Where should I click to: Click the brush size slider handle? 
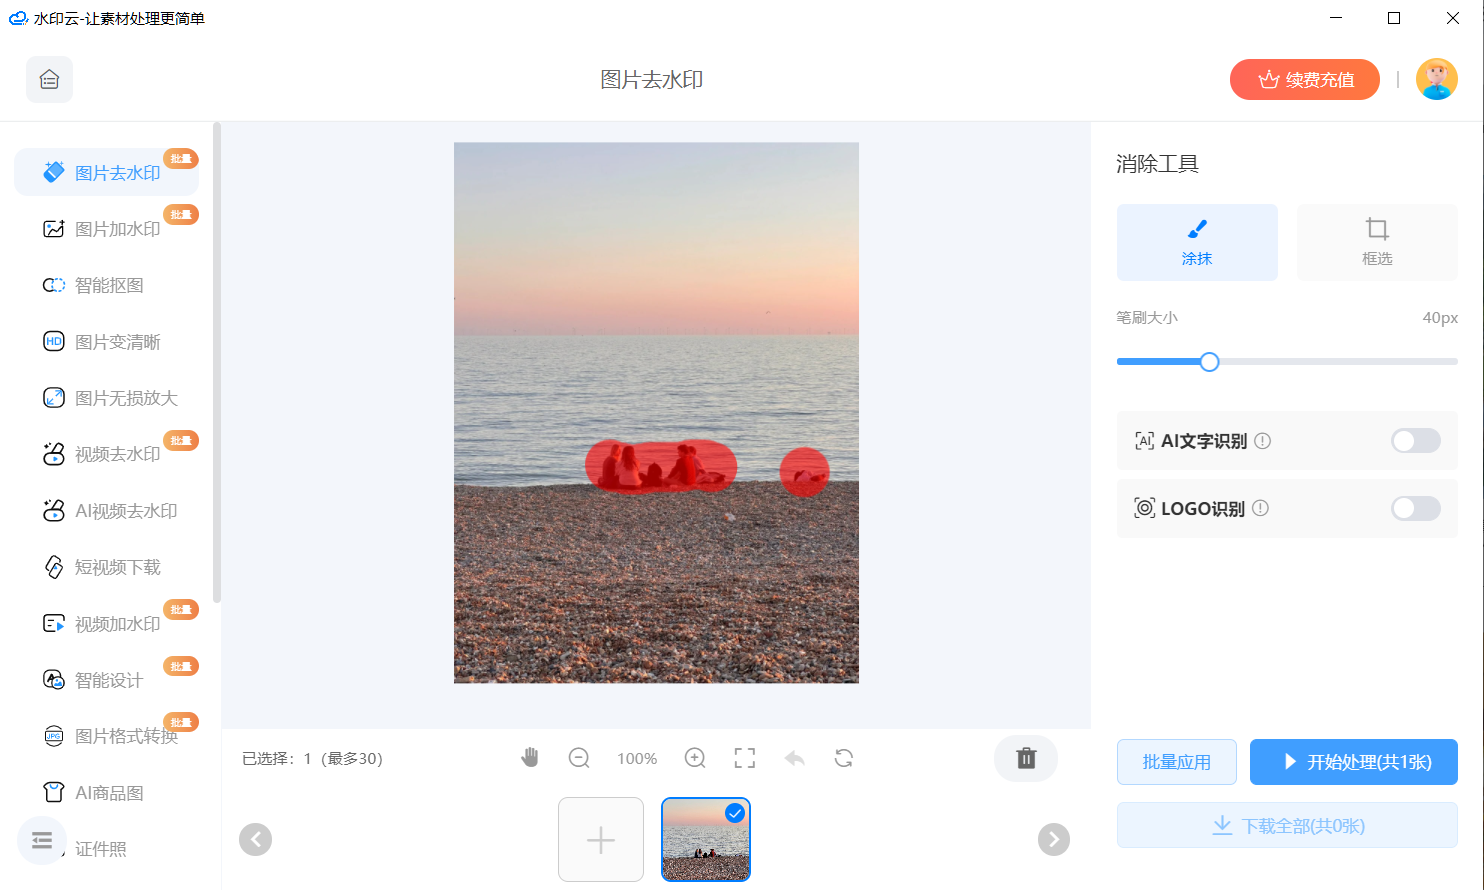tap(1209, 362)
